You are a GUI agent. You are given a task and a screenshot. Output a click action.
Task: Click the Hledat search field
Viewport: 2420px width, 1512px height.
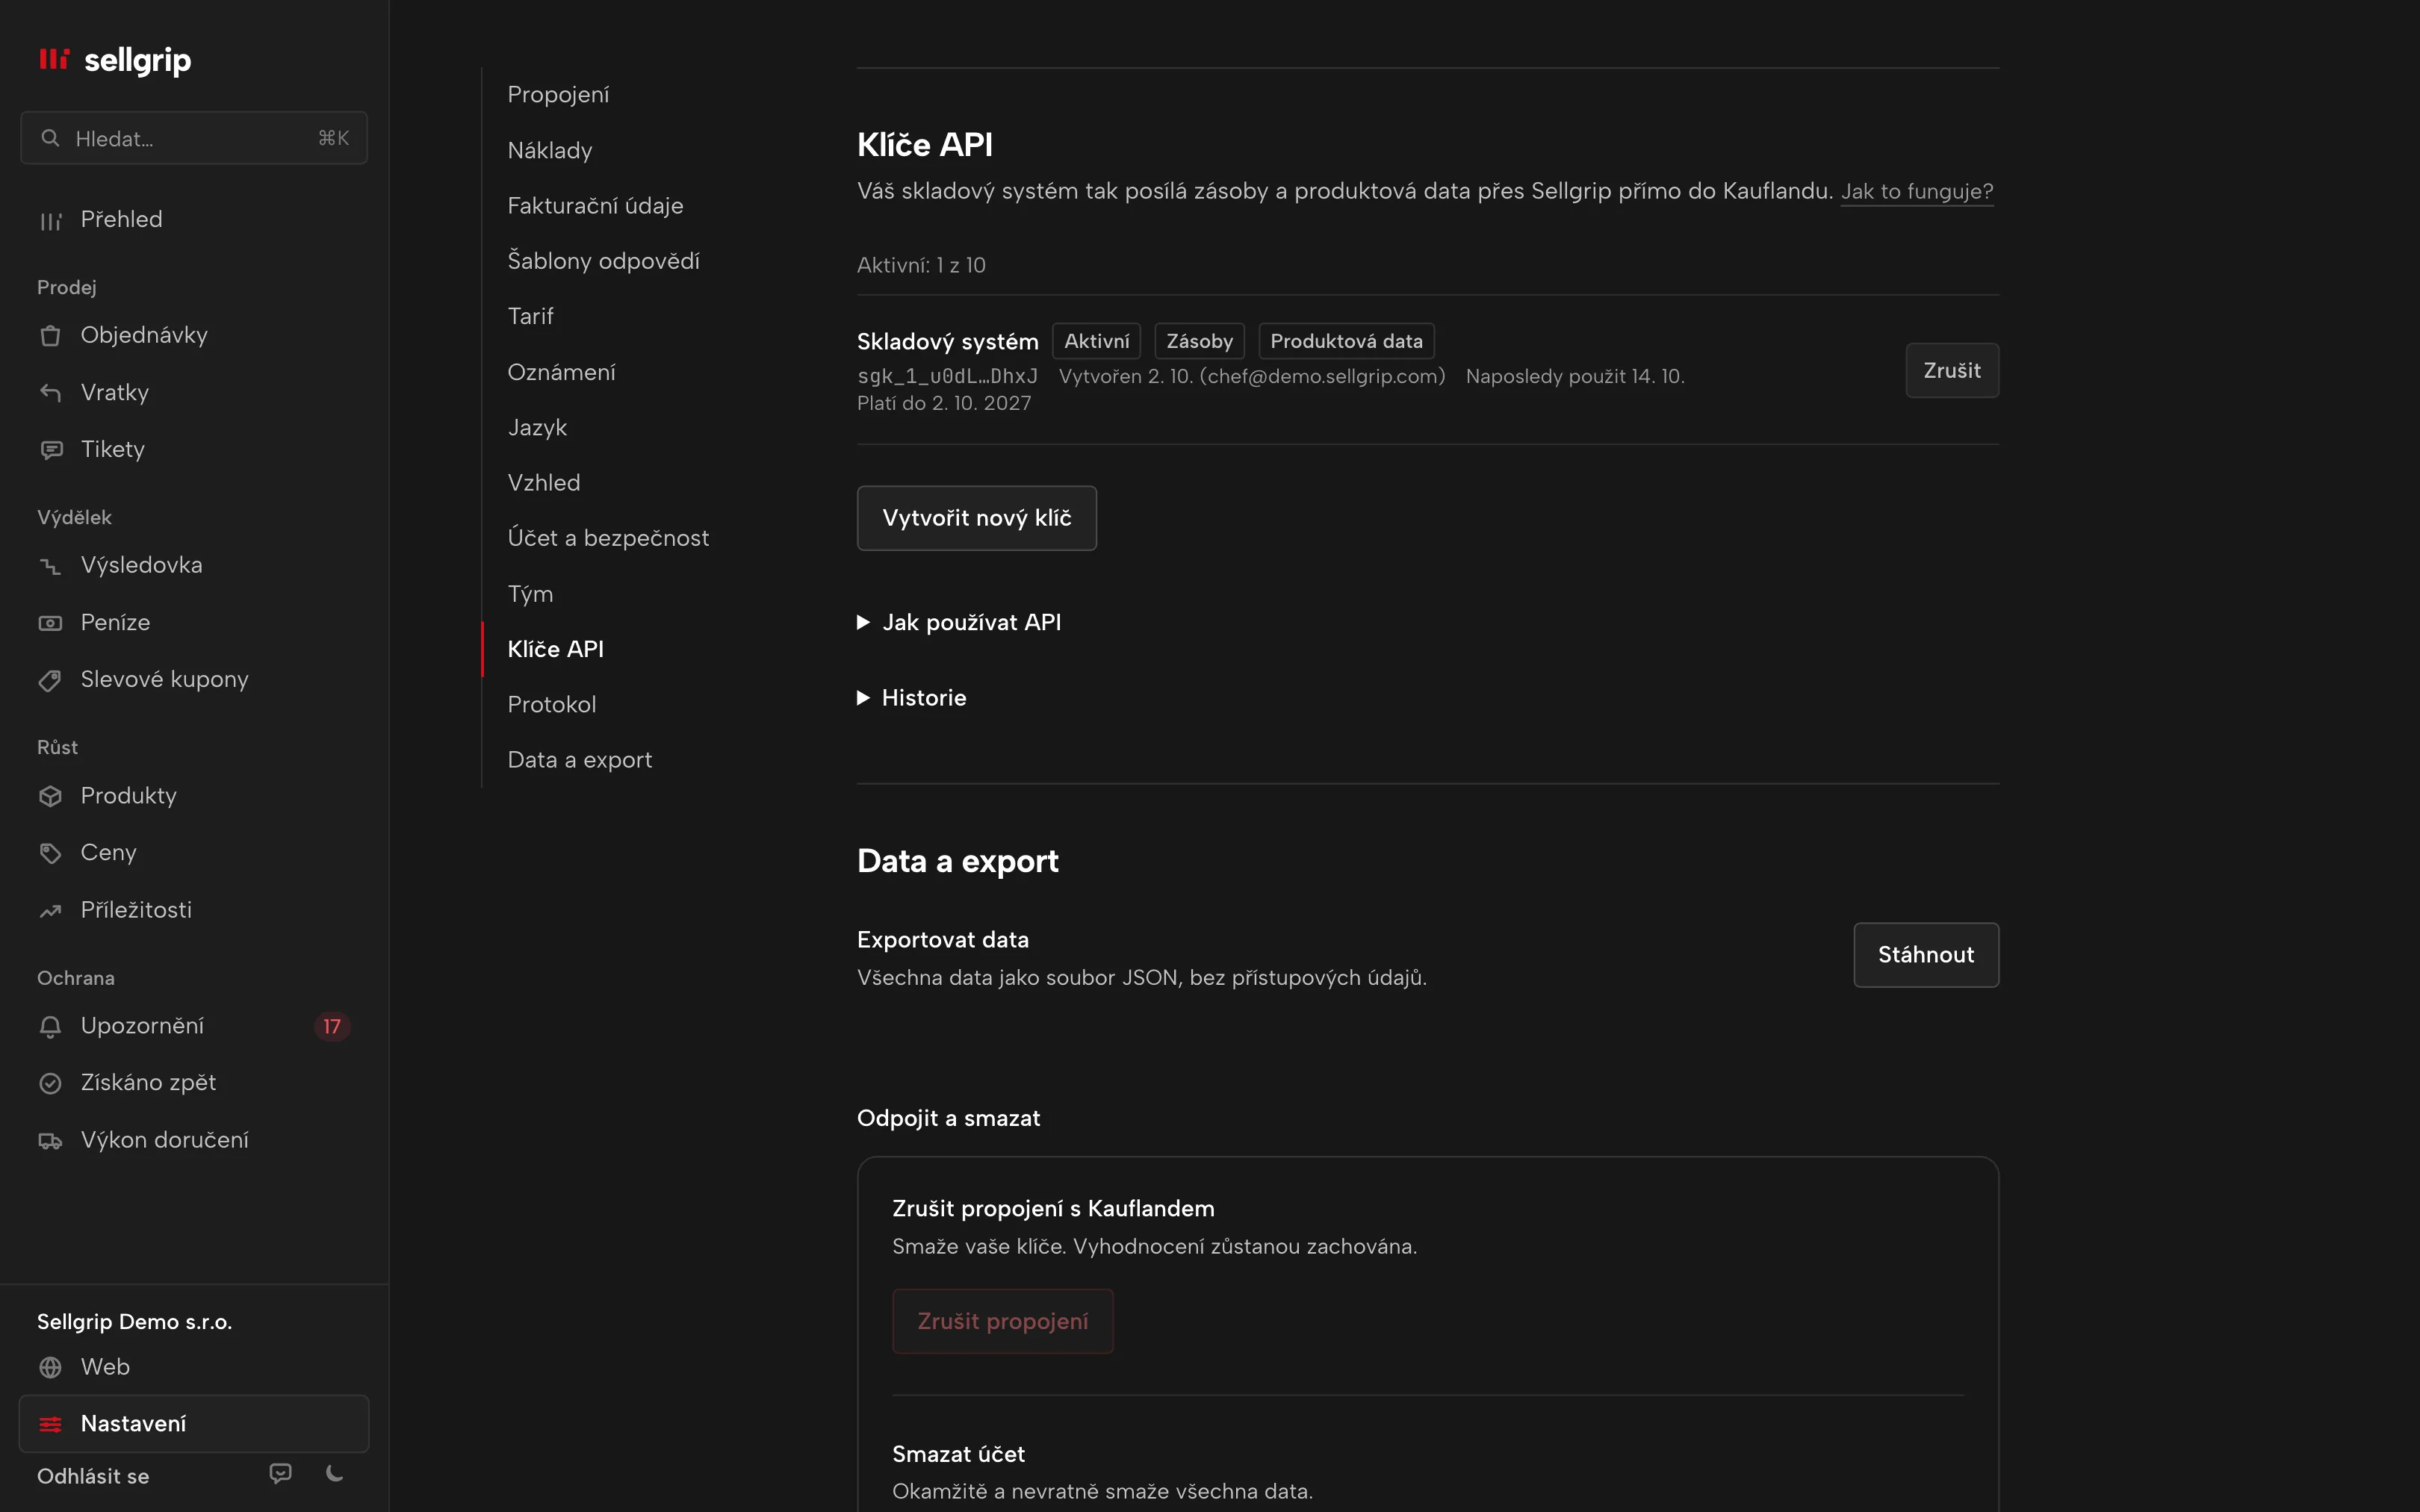194,138
